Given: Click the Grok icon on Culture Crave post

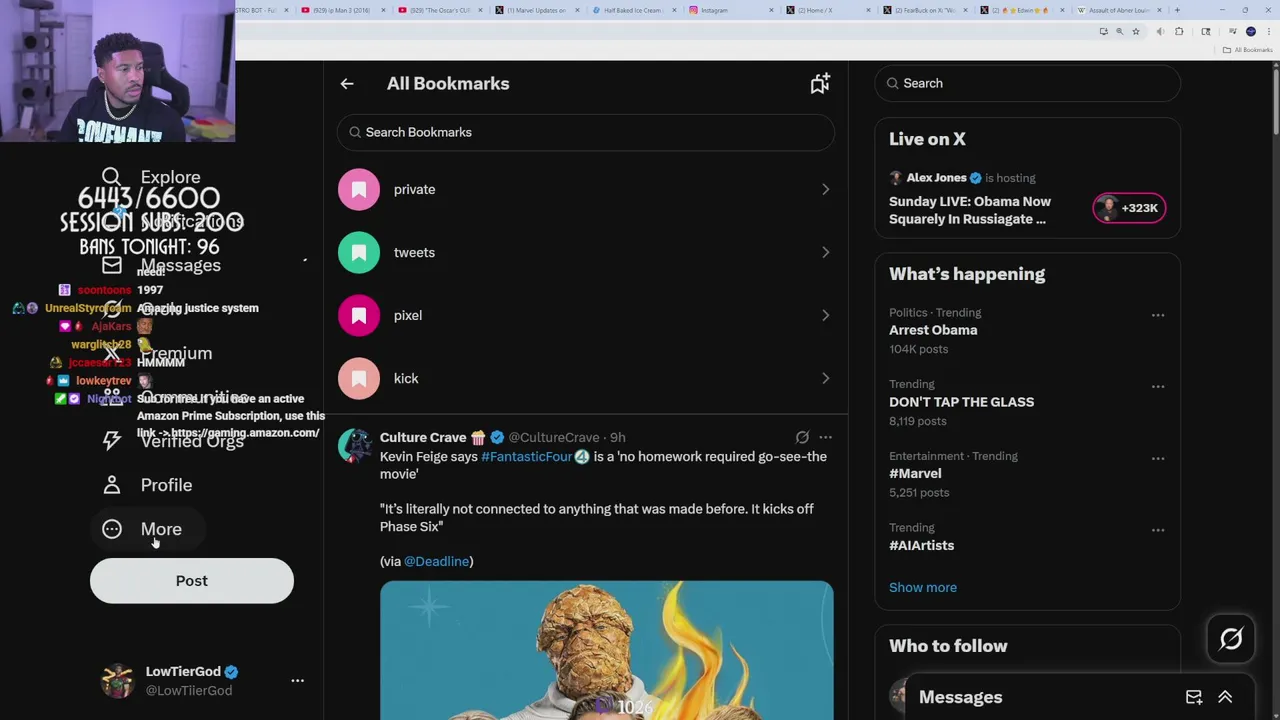Looking at the screenshot, I should tap(802, 437).
